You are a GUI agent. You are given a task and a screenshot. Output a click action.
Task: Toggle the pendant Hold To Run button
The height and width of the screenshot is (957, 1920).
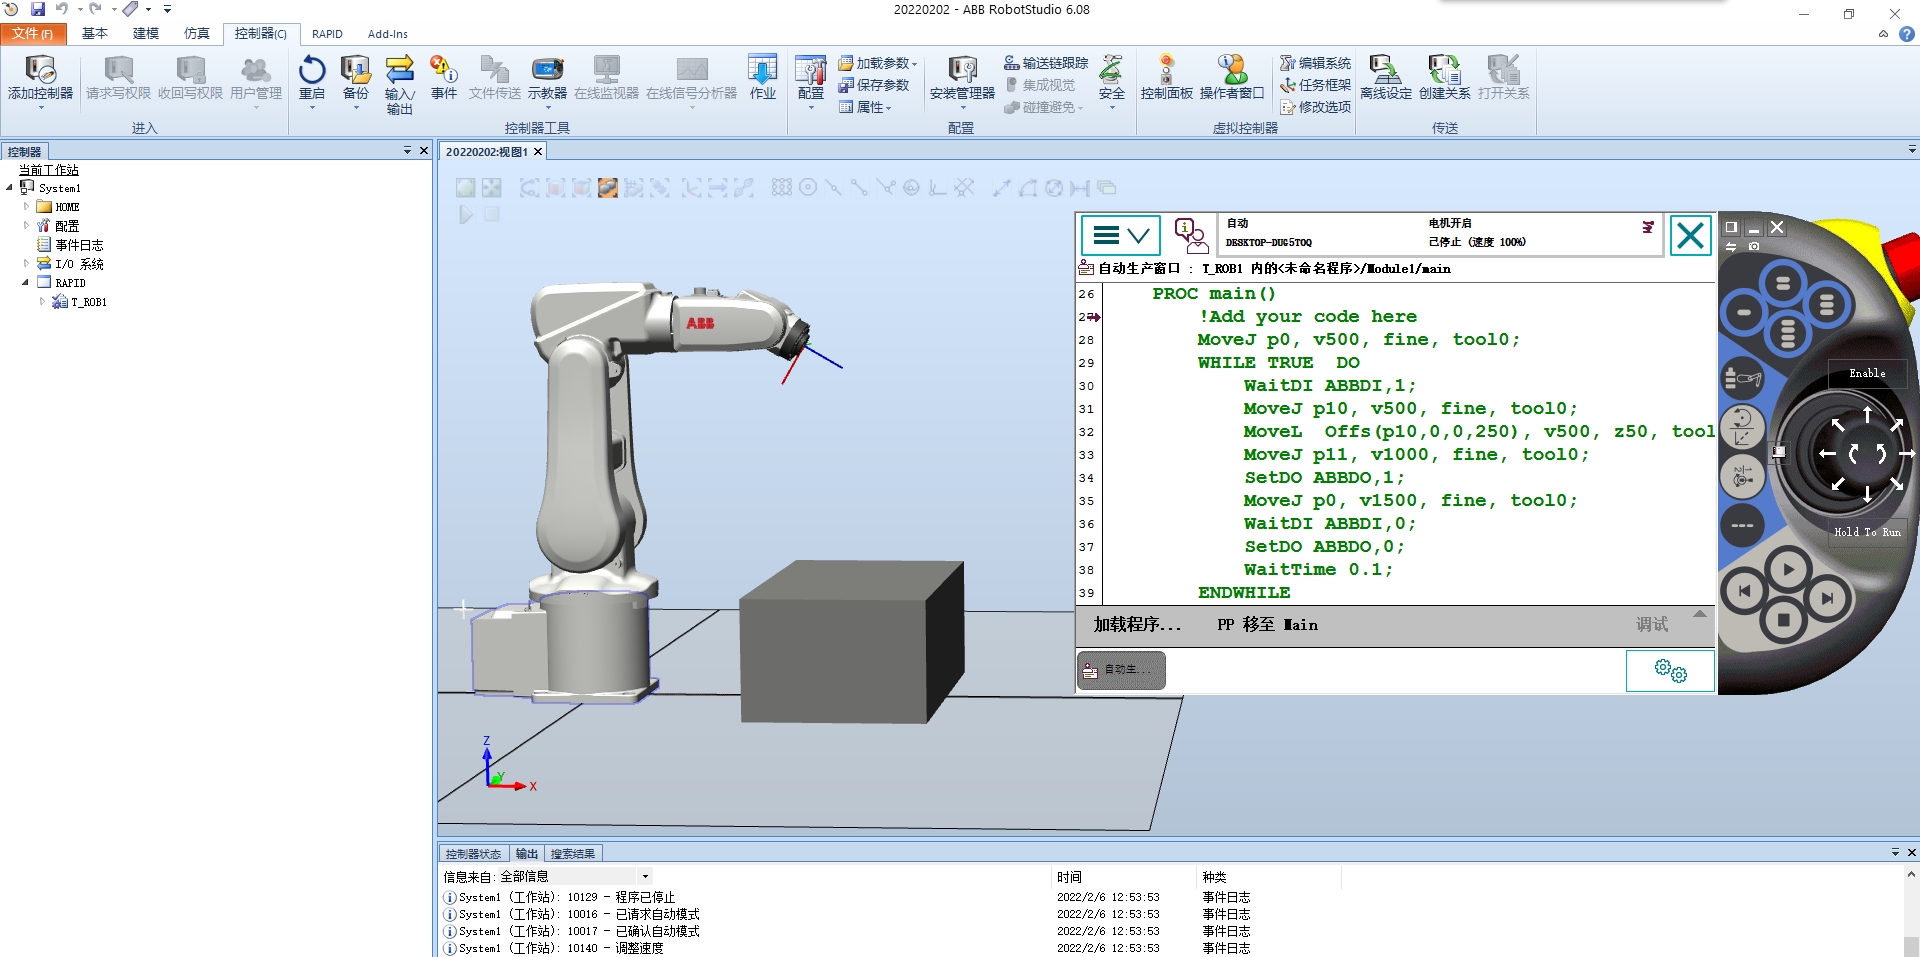[1867, 532]
